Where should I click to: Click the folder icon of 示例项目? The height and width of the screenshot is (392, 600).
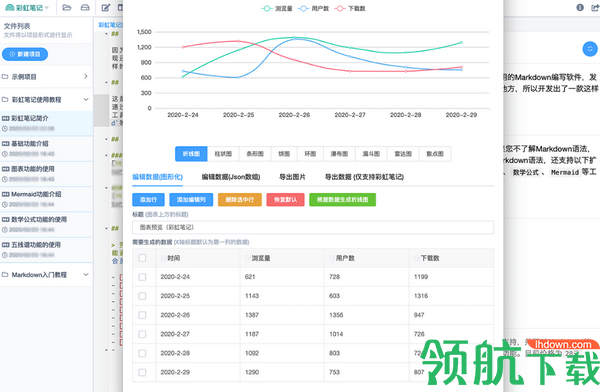(x=5, y=77)
